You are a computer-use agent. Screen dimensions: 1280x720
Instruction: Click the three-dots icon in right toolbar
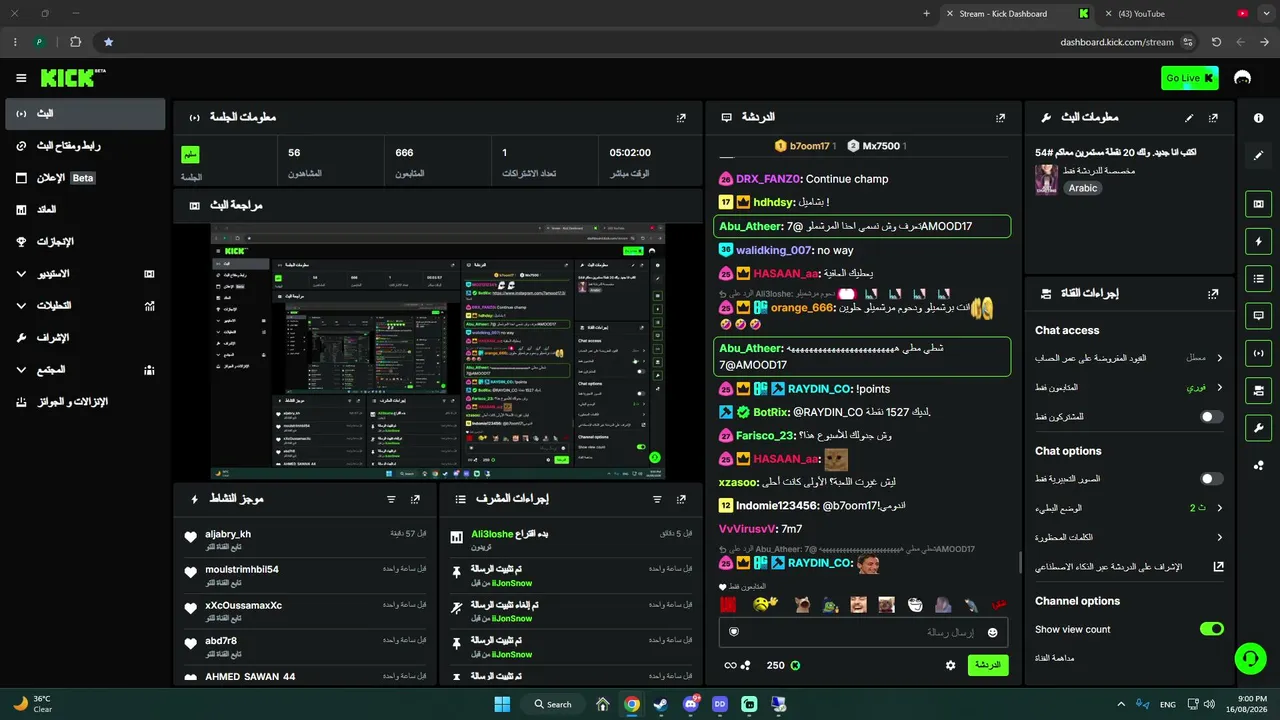point(1258,465)
